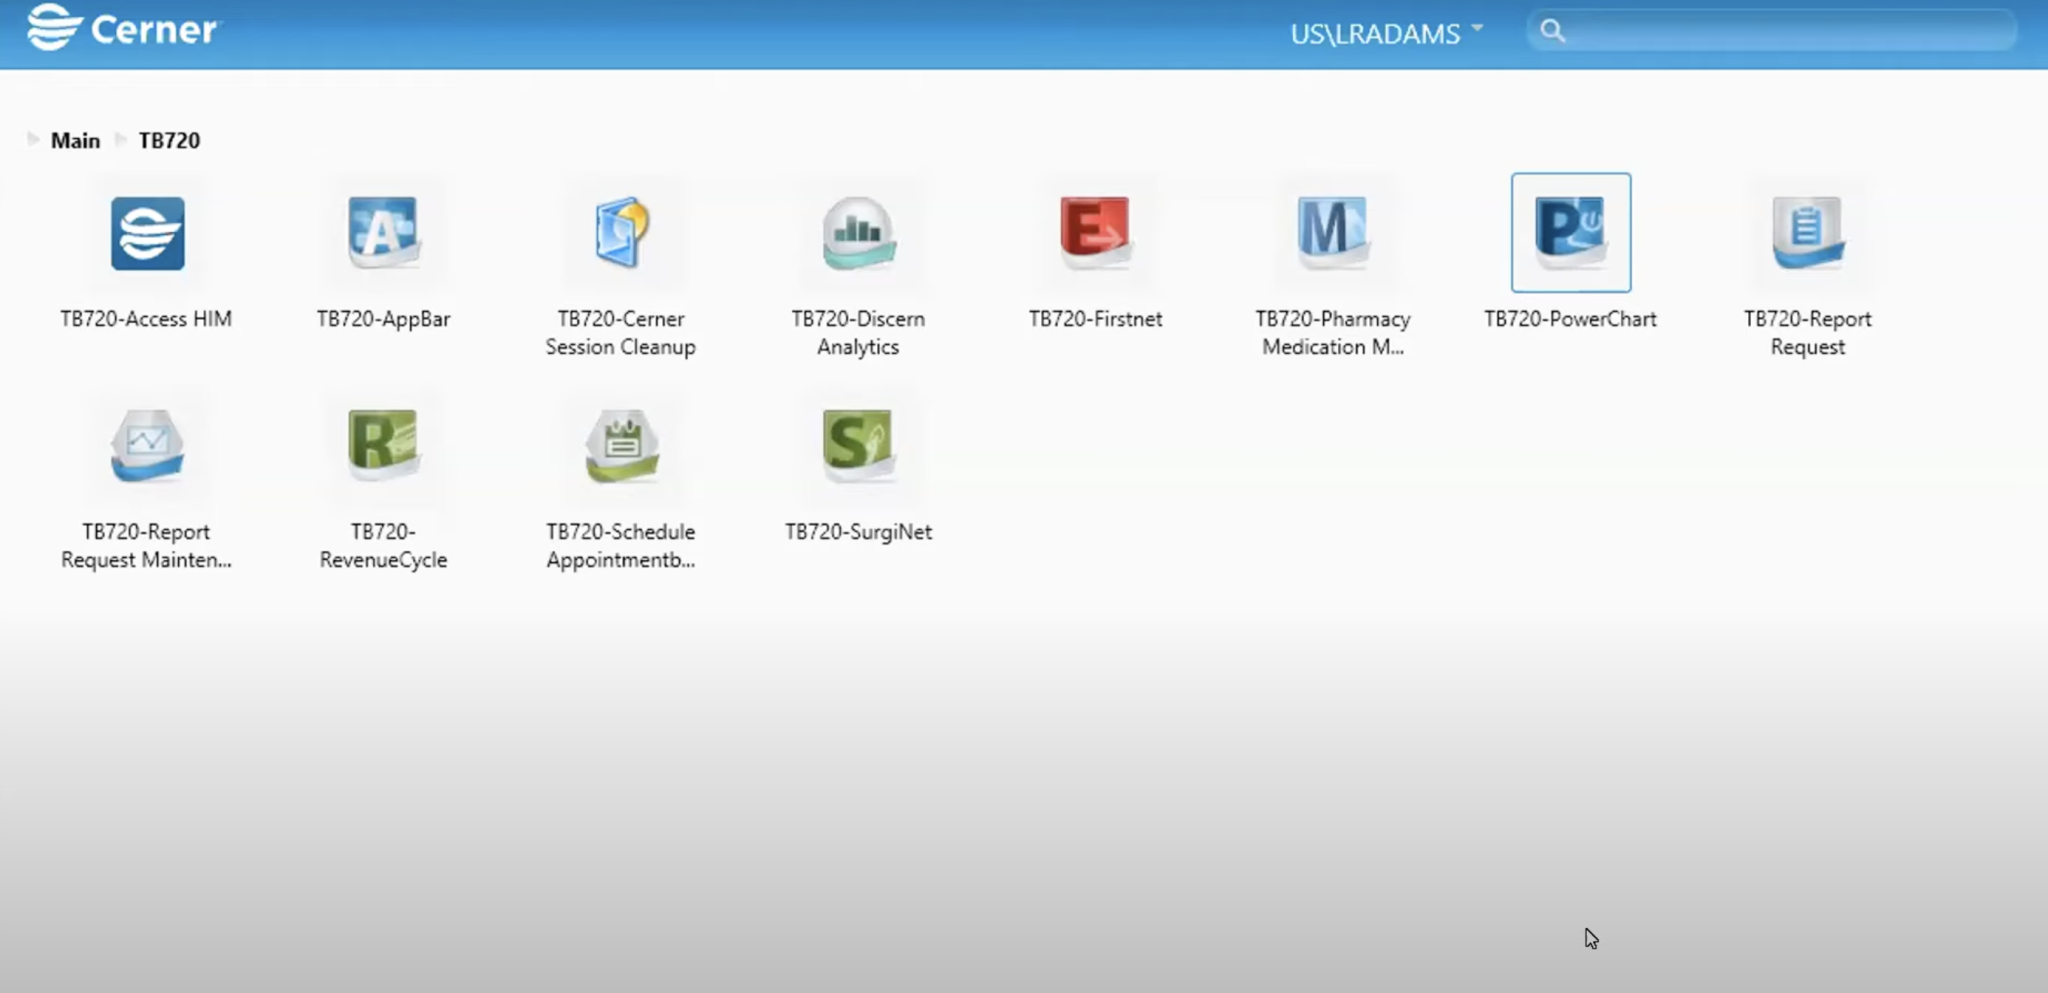Launch the TB720-Pharmacy Medication Manager icon
2048x993 pixels.
pyautogui.click(x=1332, y=233)
